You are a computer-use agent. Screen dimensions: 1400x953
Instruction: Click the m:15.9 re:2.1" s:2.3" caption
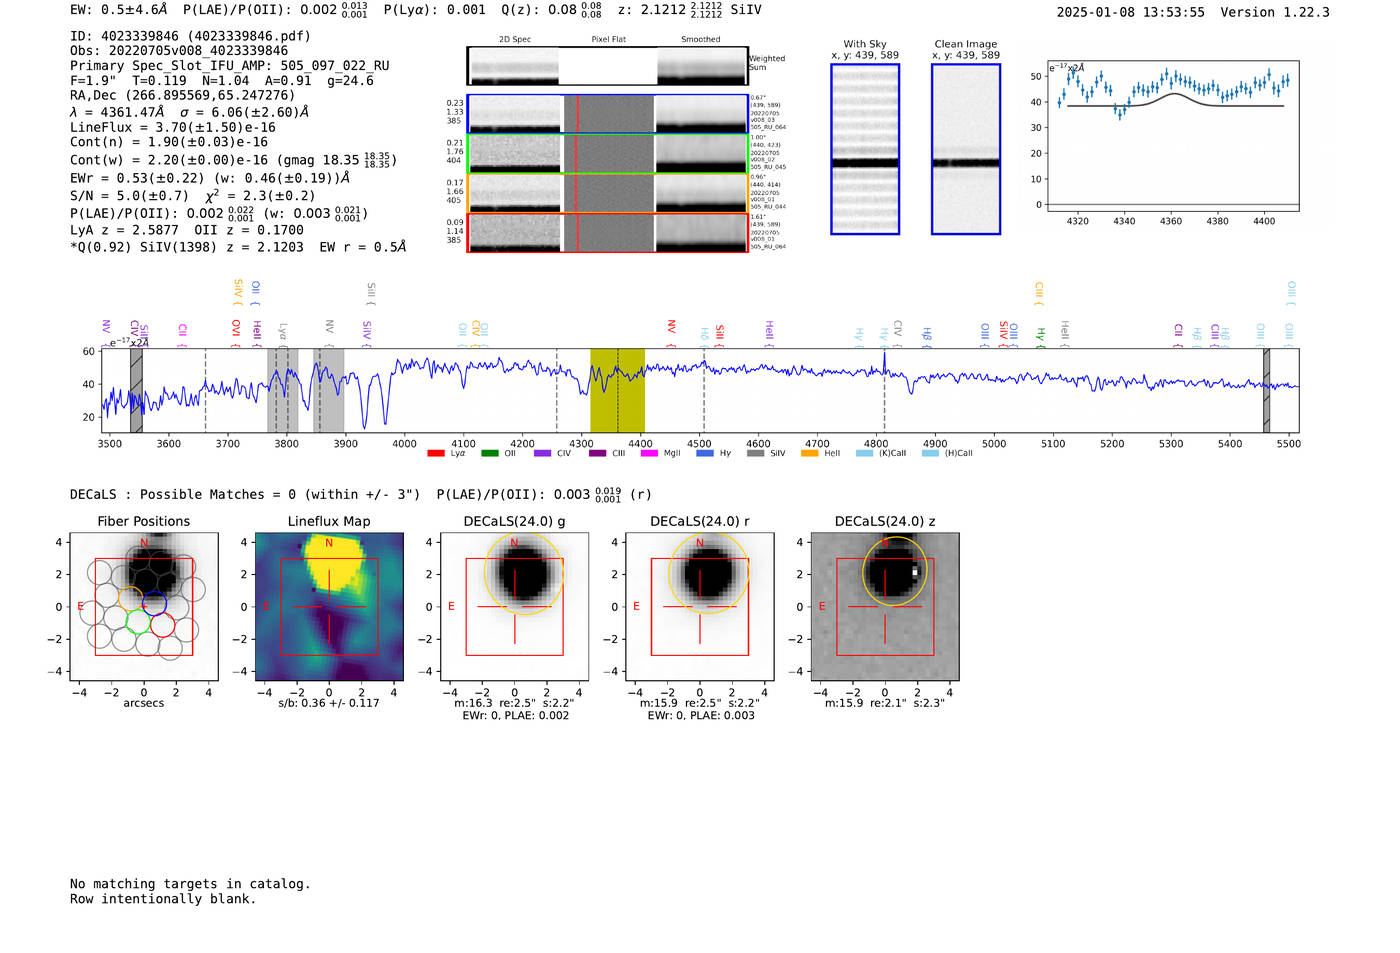click(885, 703)
